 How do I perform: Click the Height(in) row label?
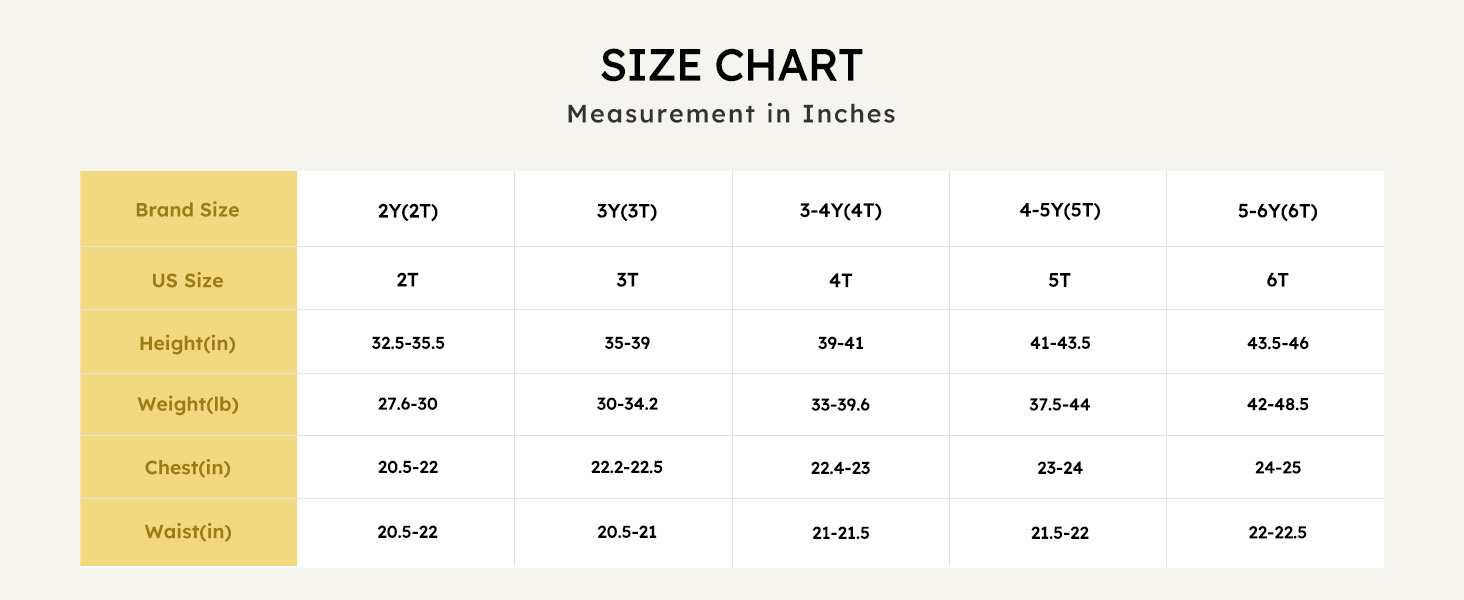(x=187, y=343)
